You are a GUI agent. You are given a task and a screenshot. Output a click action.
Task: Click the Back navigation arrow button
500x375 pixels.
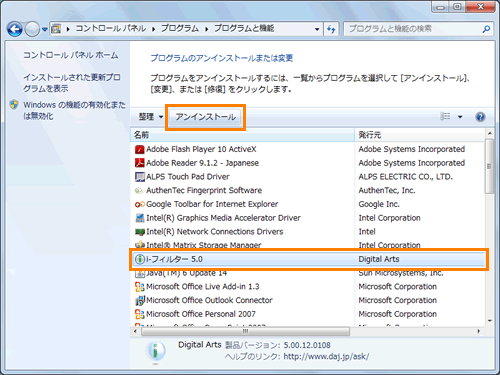tap(15, 29)
